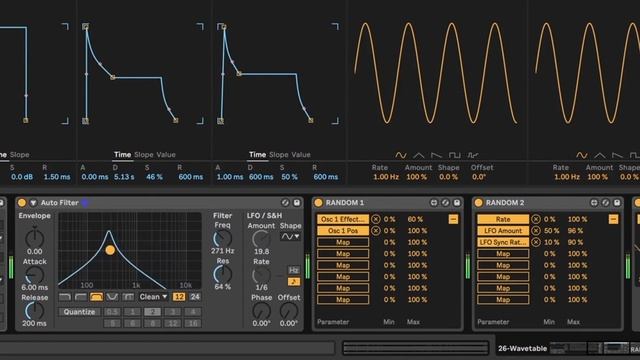The width and height of the screenshot is (640, 360).
Task: Collapse the RANDOM 1 mapping list minus button
Action: pos(453,219)
